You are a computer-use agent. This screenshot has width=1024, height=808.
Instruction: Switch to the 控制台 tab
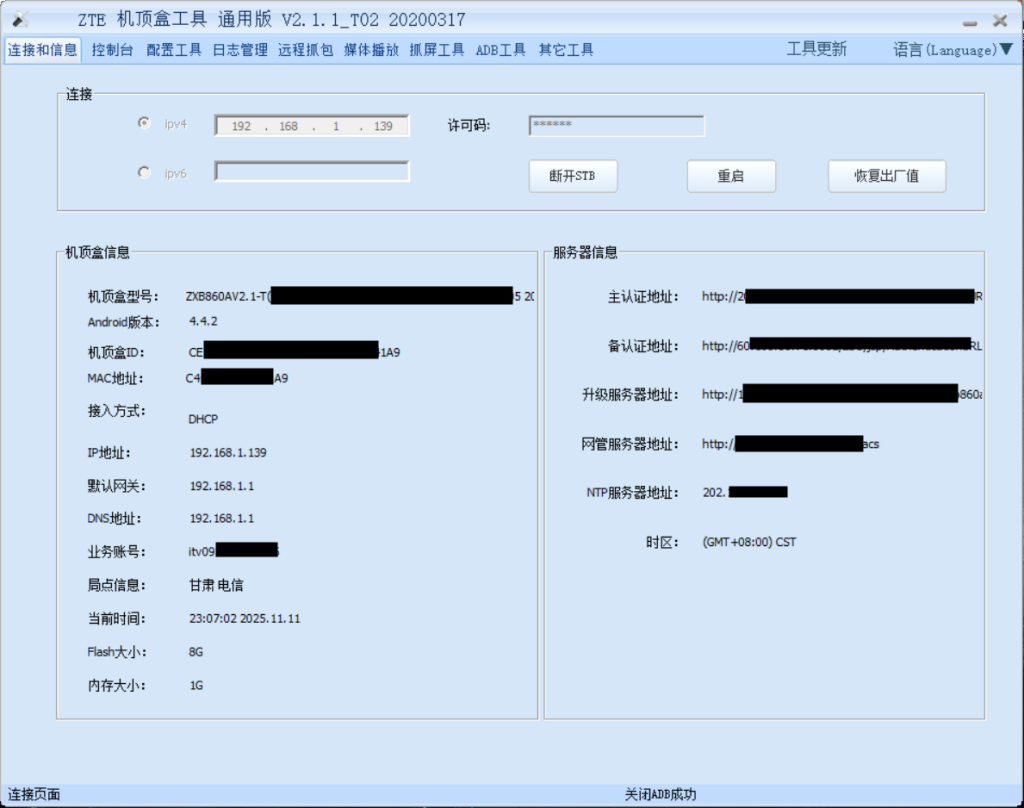click(112, 49)
